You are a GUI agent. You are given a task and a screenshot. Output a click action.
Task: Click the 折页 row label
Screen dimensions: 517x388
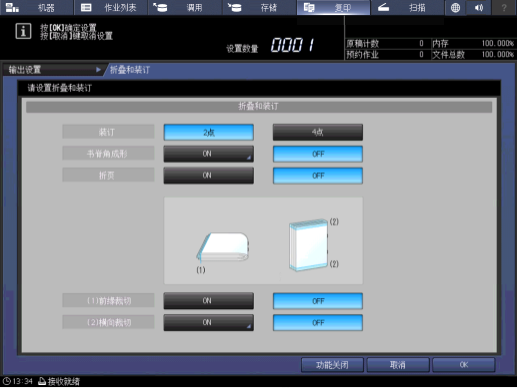click(x=108, y=175)
